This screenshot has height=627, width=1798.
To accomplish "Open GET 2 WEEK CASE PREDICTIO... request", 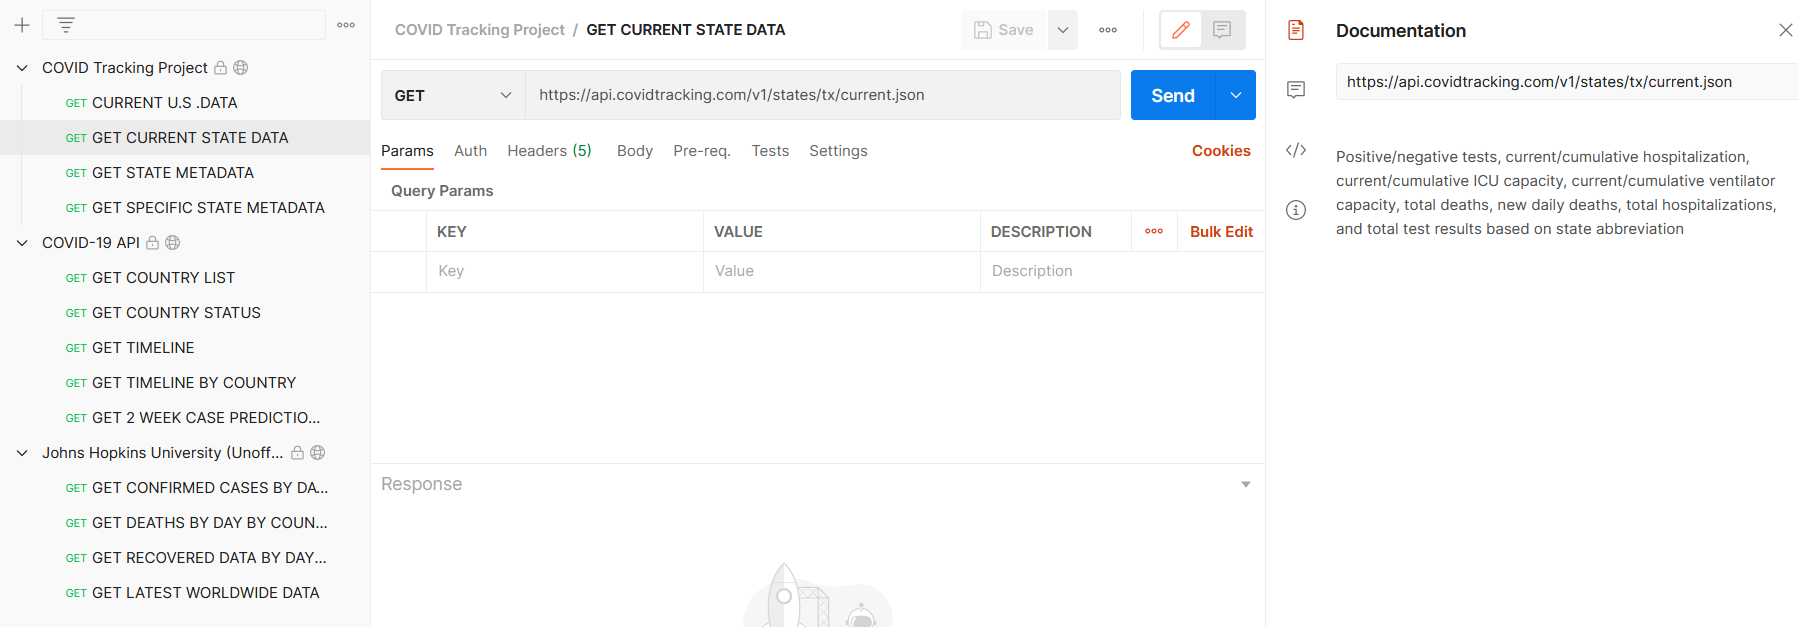I will [x=185, y=418].
